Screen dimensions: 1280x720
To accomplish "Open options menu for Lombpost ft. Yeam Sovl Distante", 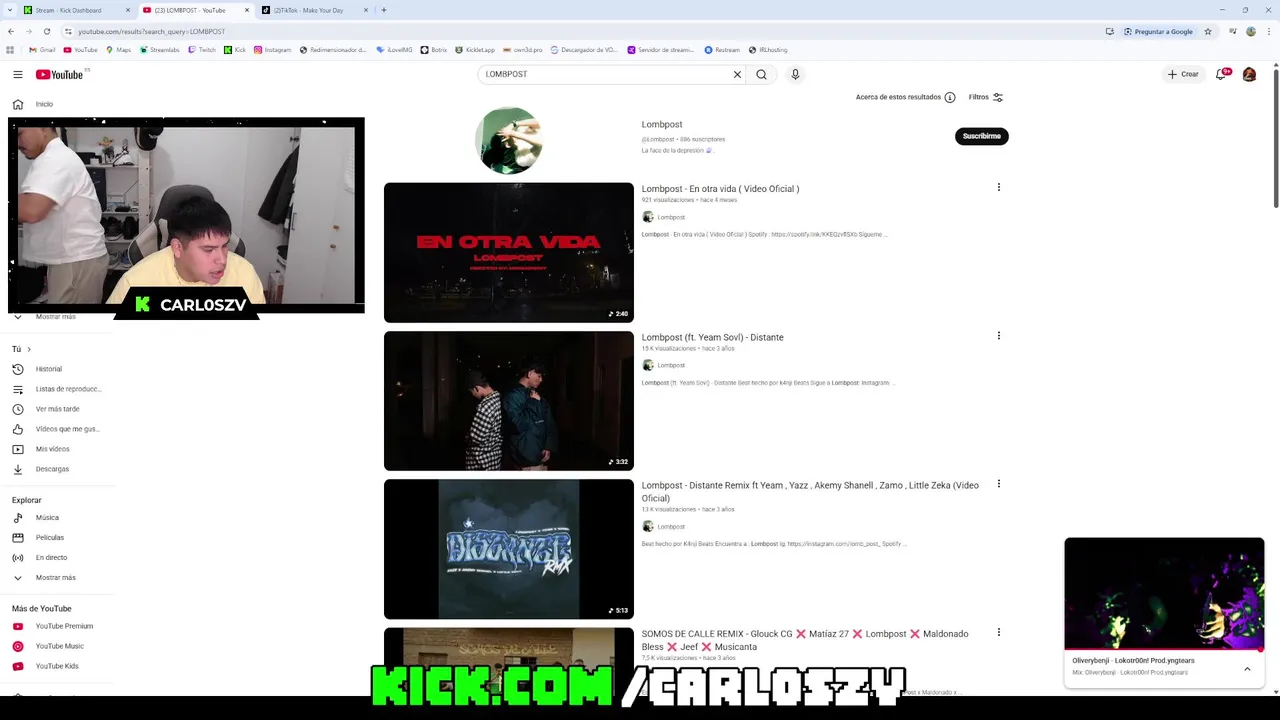I will [x=998, y=336].
